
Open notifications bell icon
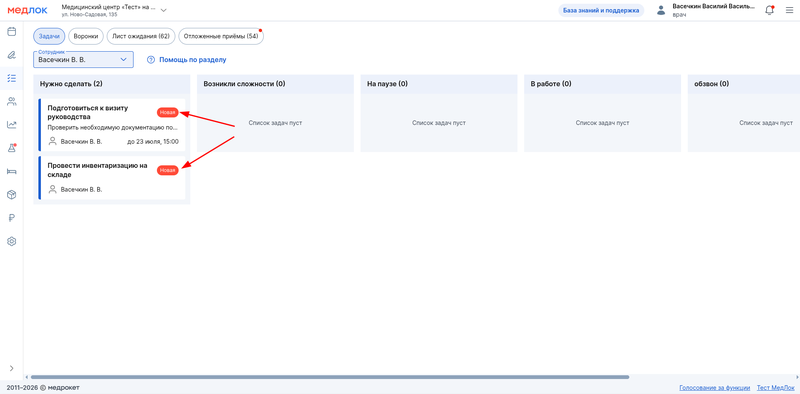[x=769, y=10]
